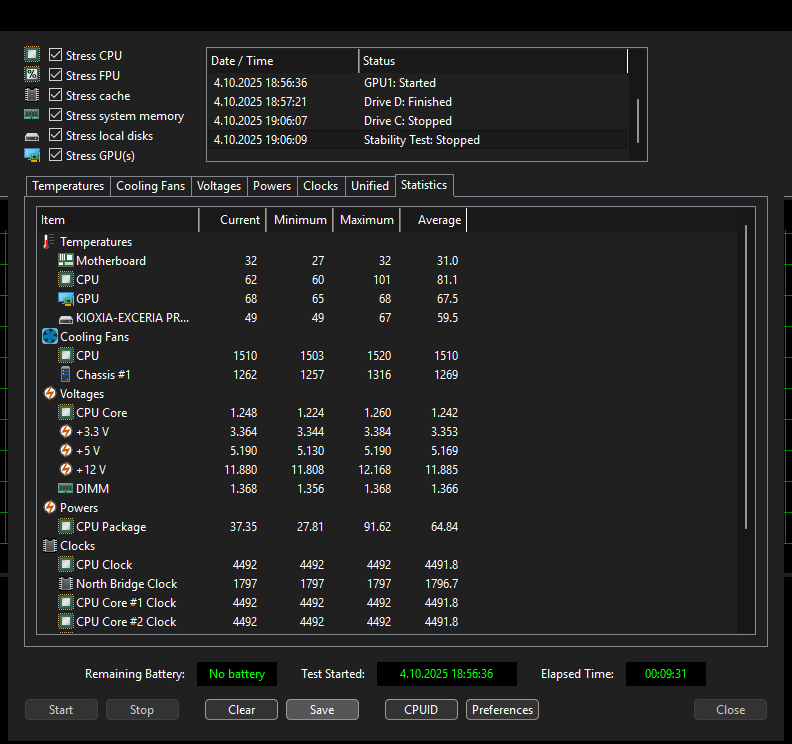Screen dimensions: 792x744
Task: Click the Clocks section chip icon
Action: (50, 545)
